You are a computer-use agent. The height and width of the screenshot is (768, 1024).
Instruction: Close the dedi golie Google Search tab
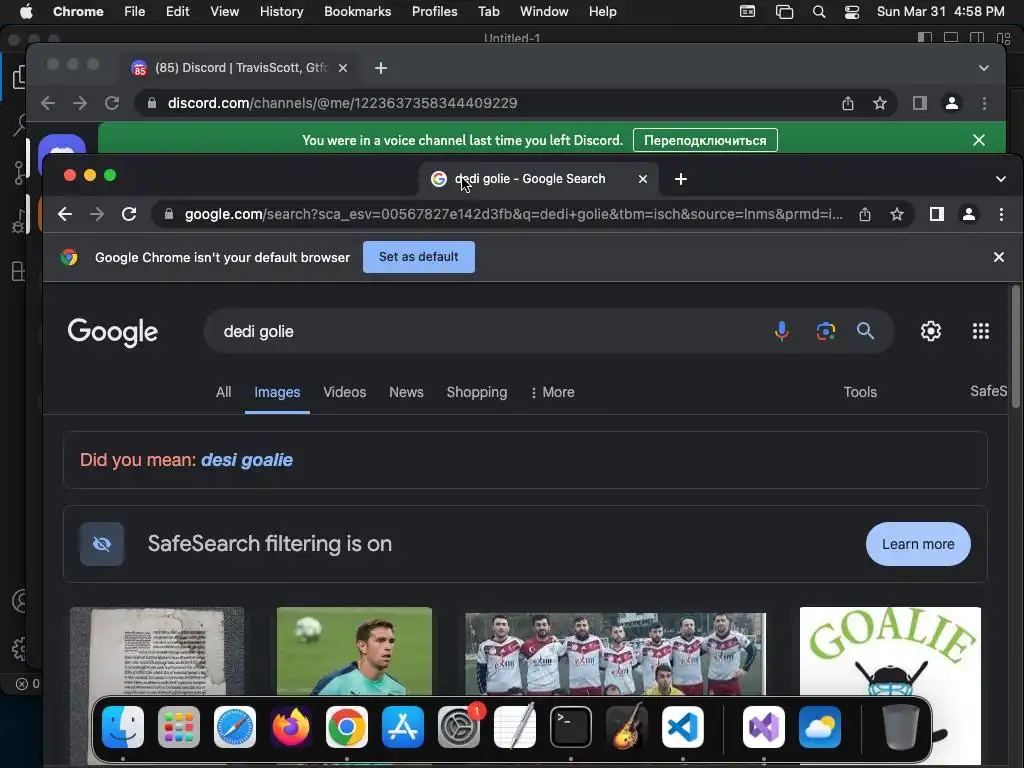643,179
